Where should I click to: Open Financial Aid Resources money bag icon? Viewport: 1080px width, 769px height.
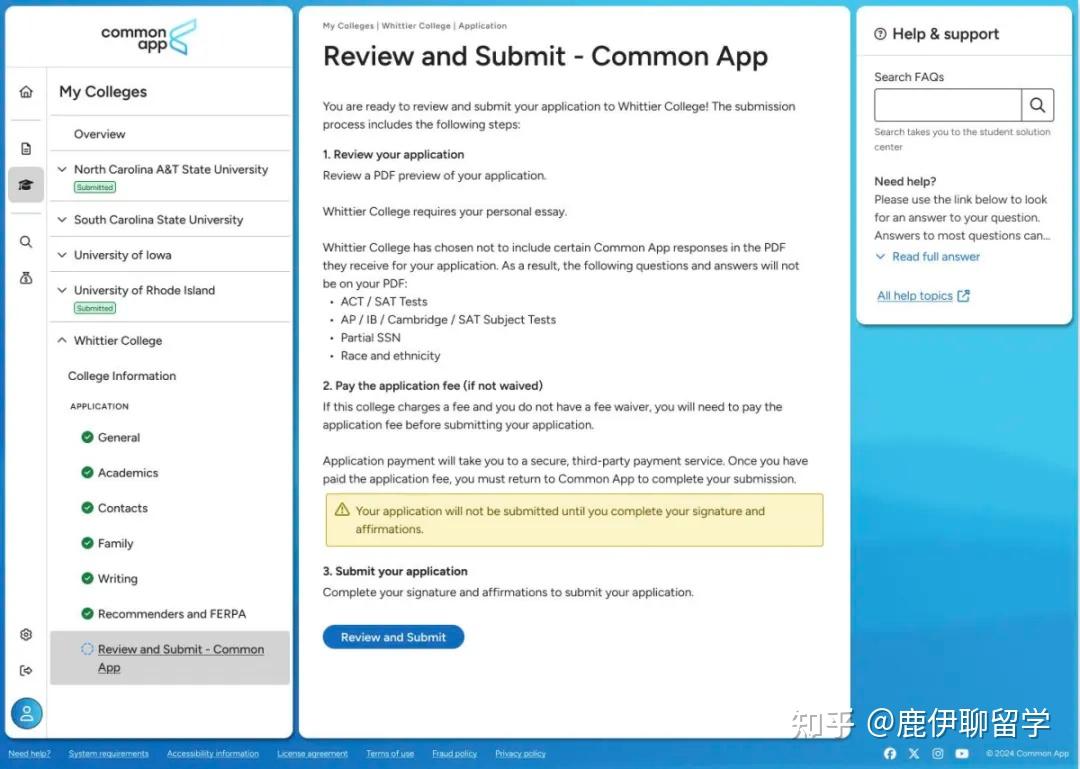pyautogui.click(x=26, y=277)
